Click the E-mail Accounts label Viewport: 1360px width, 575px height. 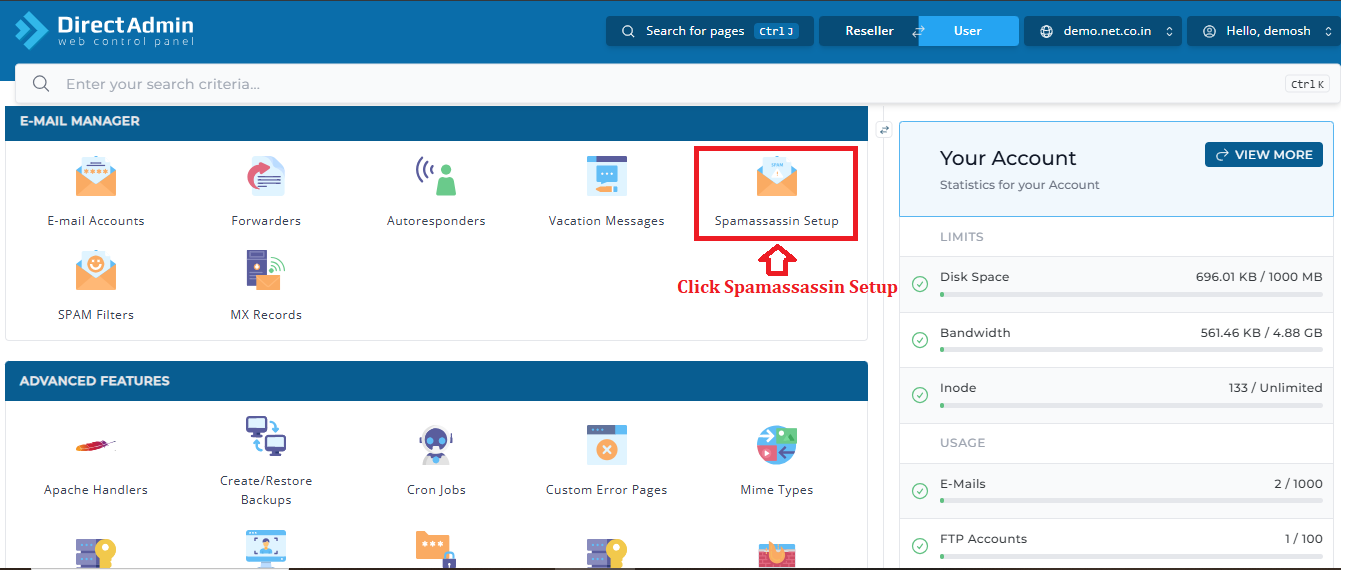click(x=96, y=221)
